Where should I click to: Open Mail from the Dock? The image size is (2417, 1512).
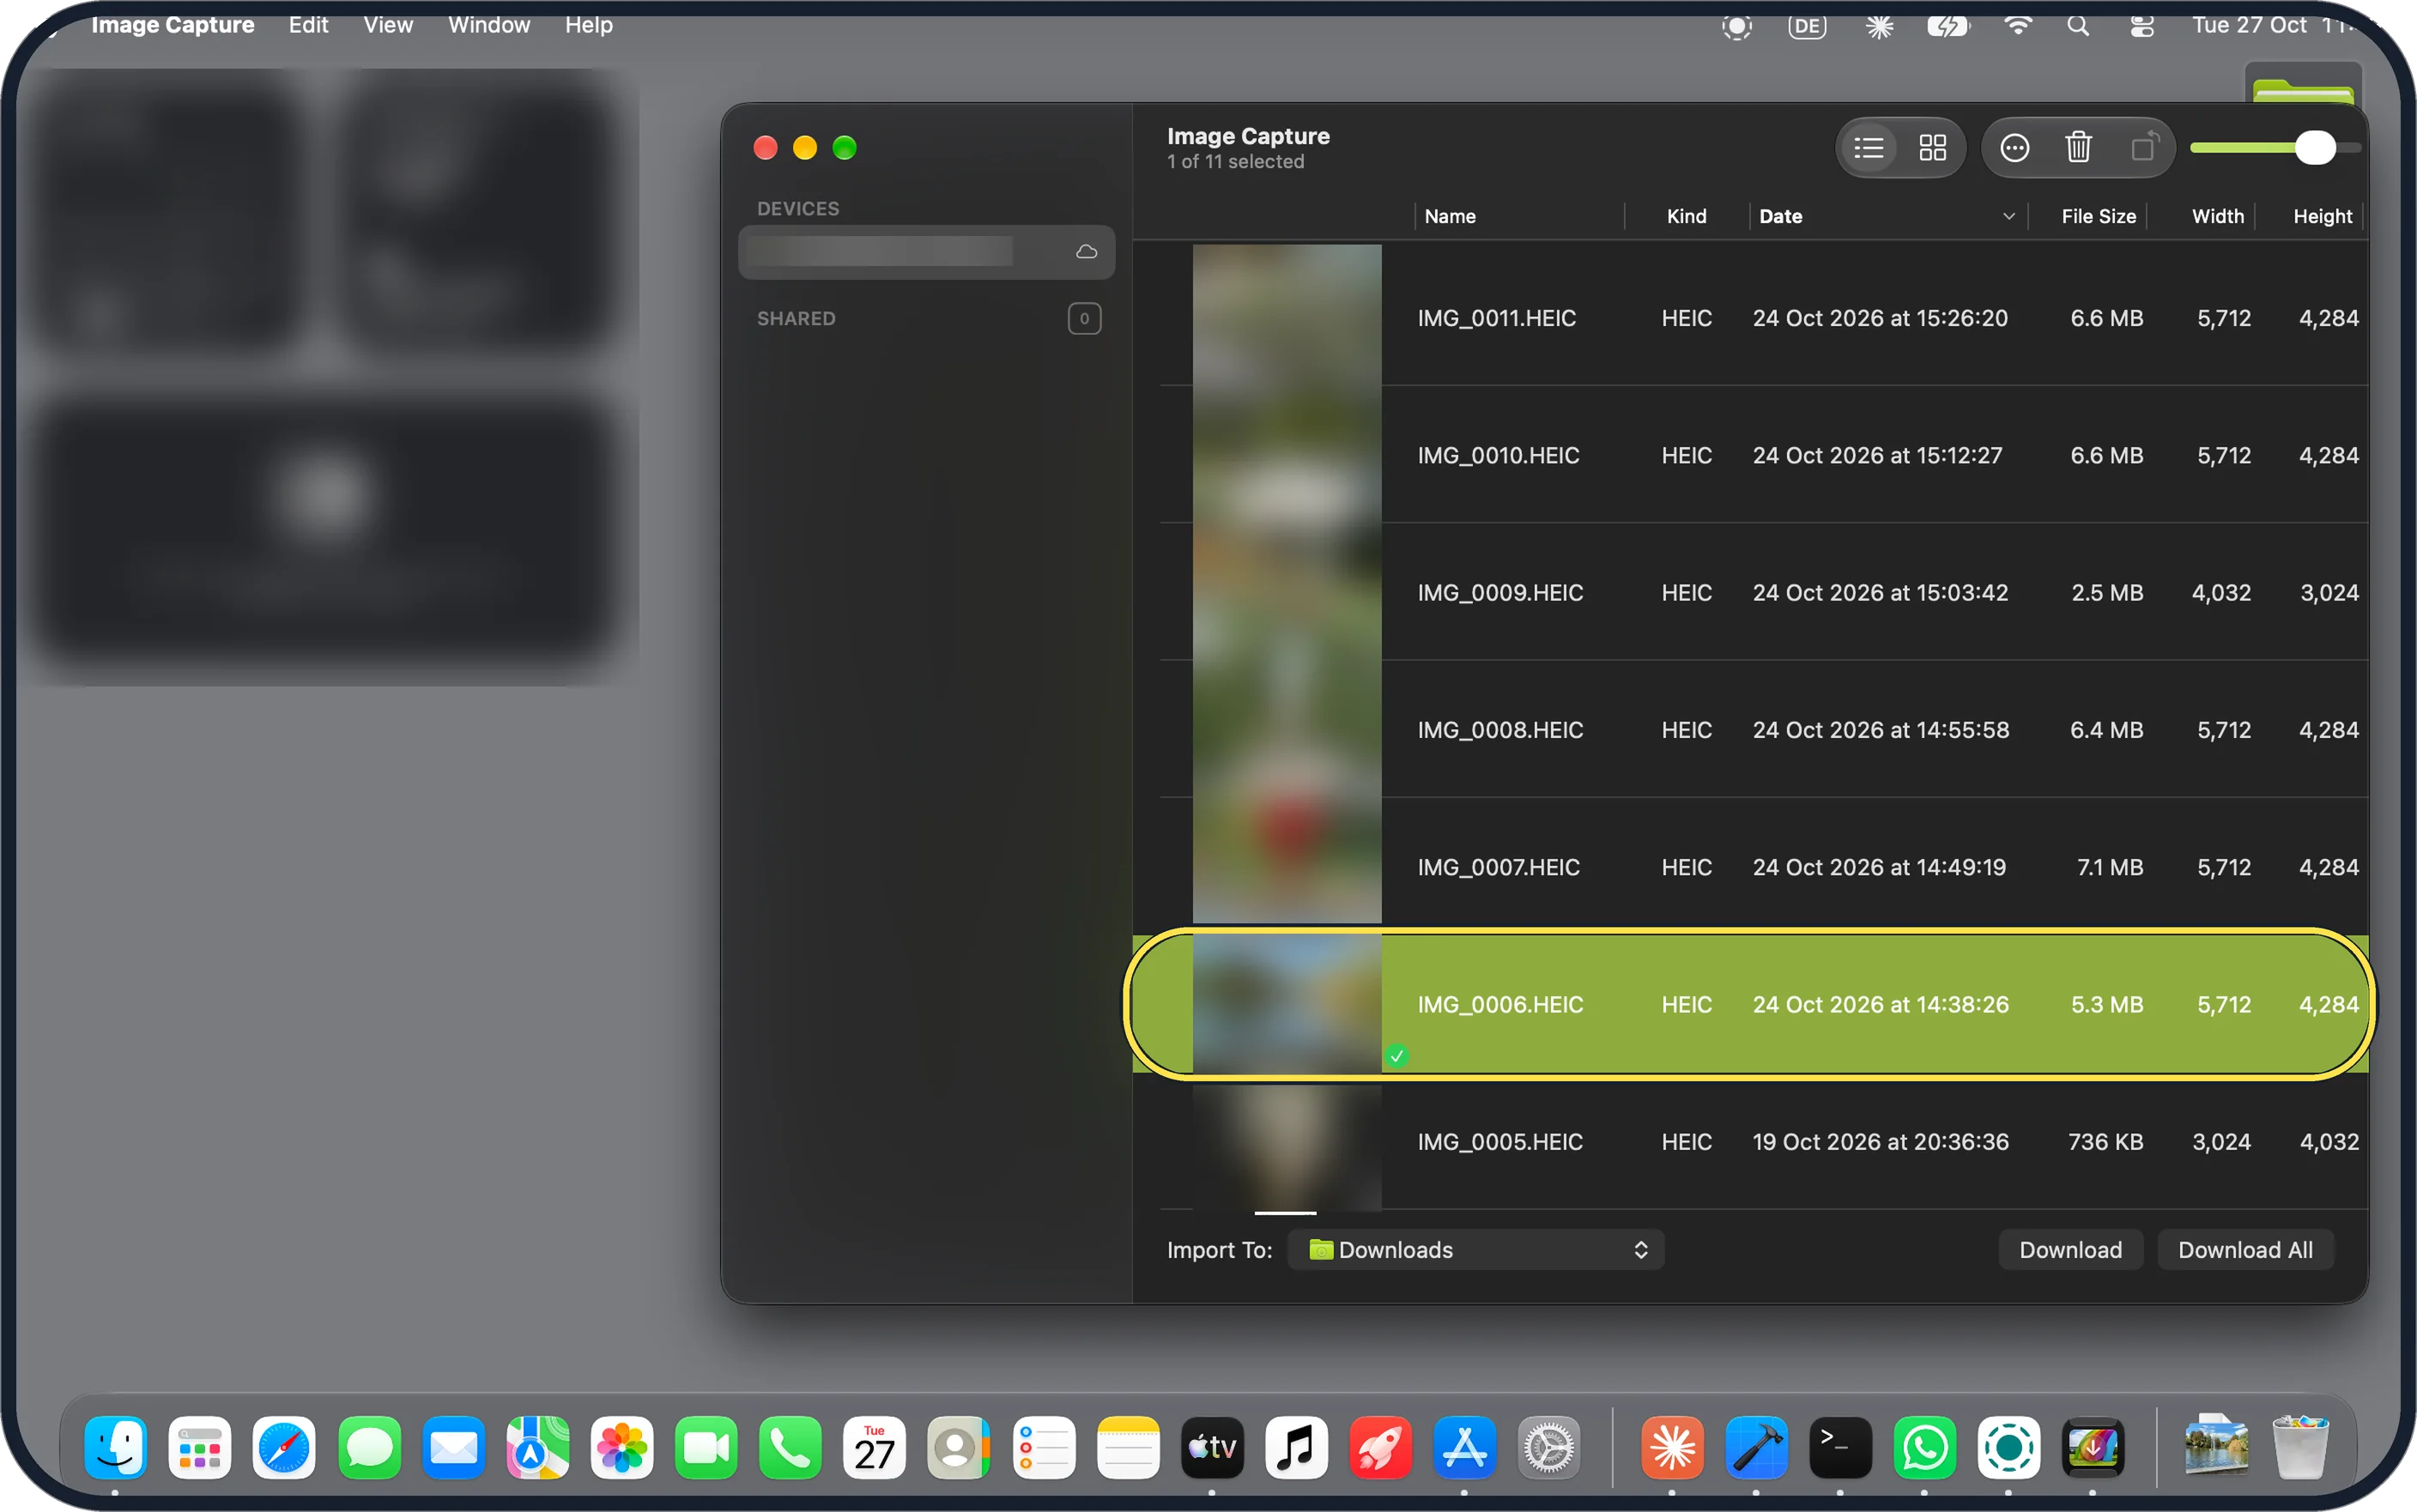453,1448
